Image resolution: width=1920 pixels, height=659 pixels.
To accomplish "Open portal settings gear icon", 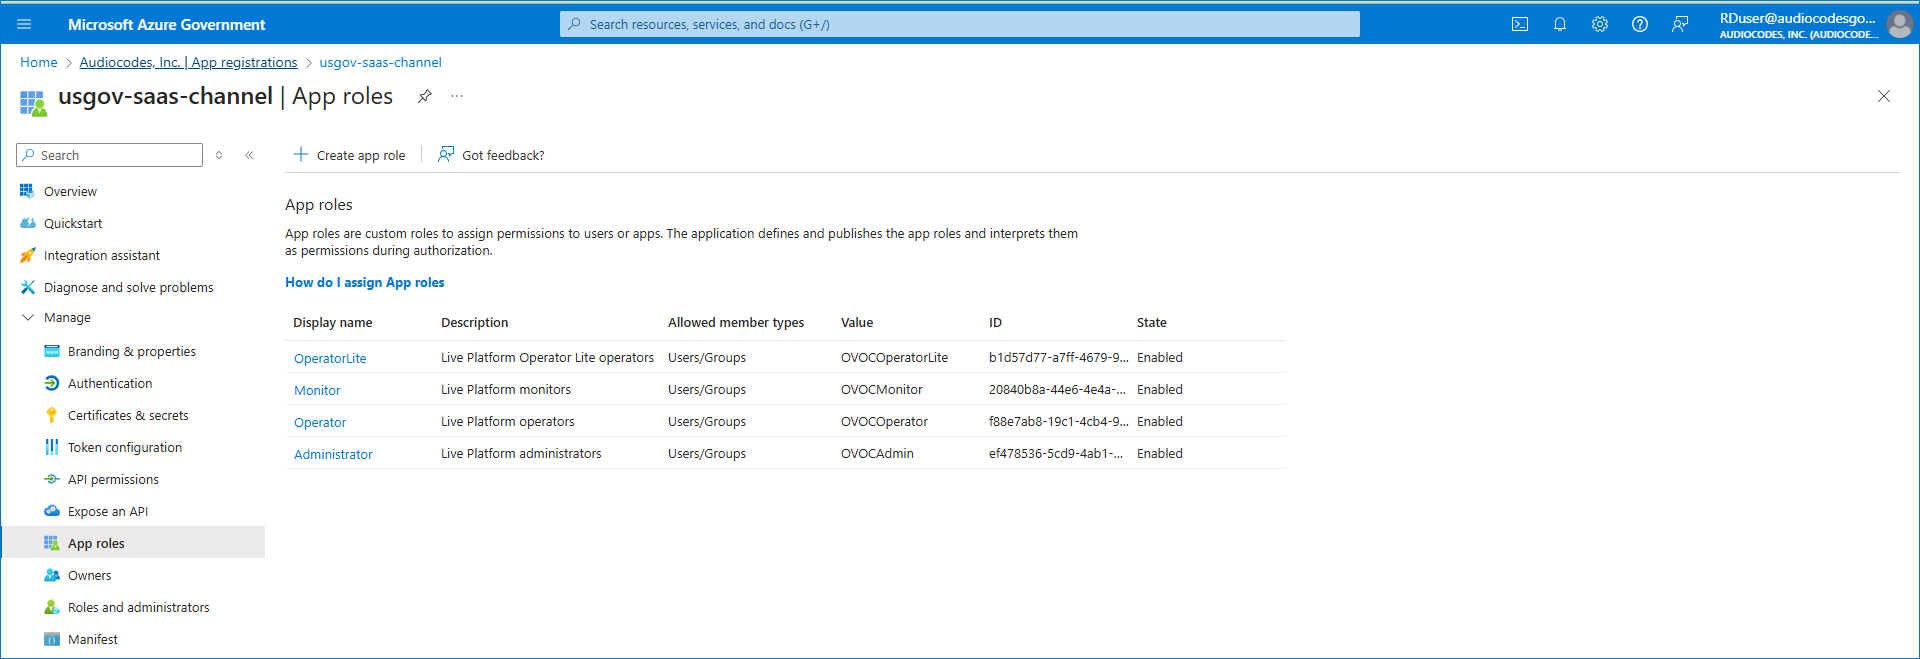I will (1599, 24).
